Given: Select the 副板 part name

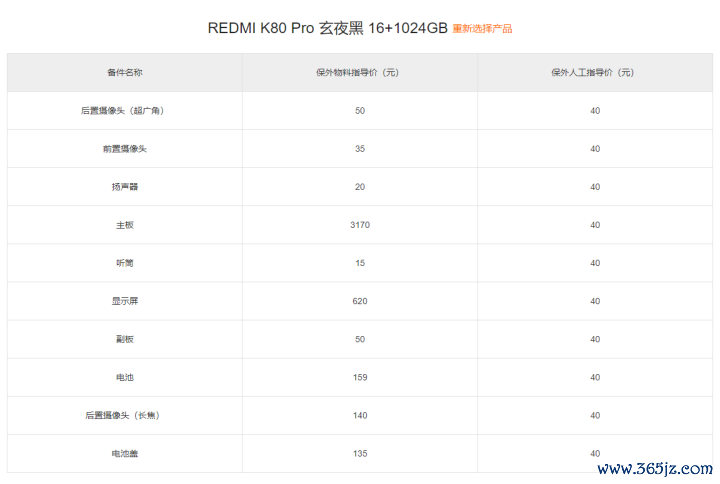Looking at the screenshot, I should pos(125,339).
